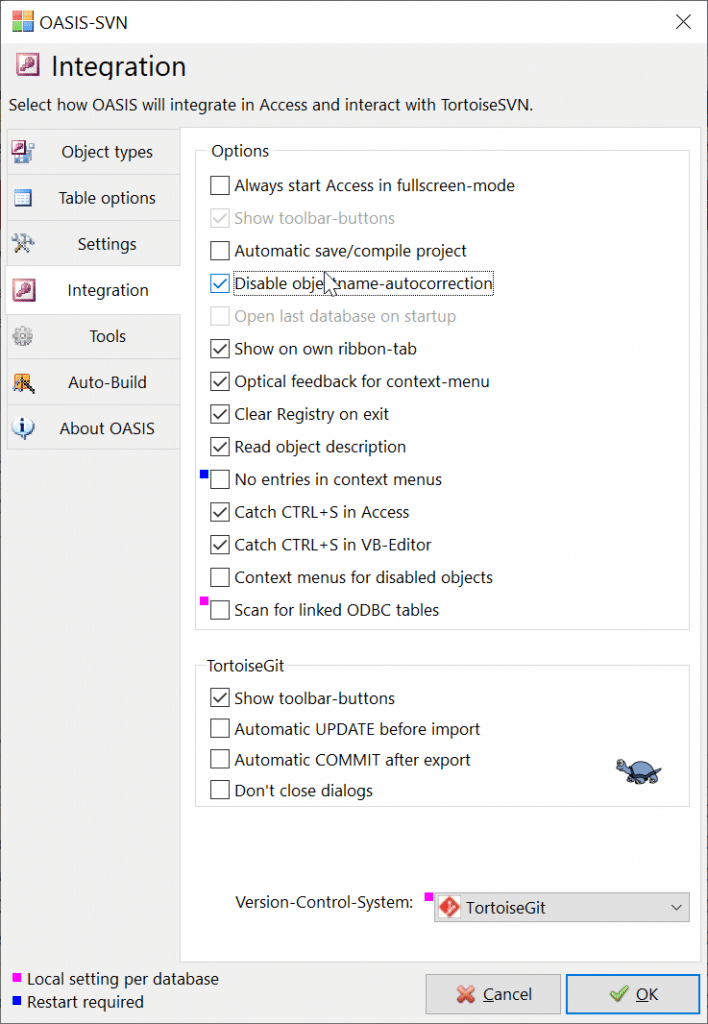Click the Tools gear icon
The height and width of the screenshot is (1024, 708).
point(23,336)
